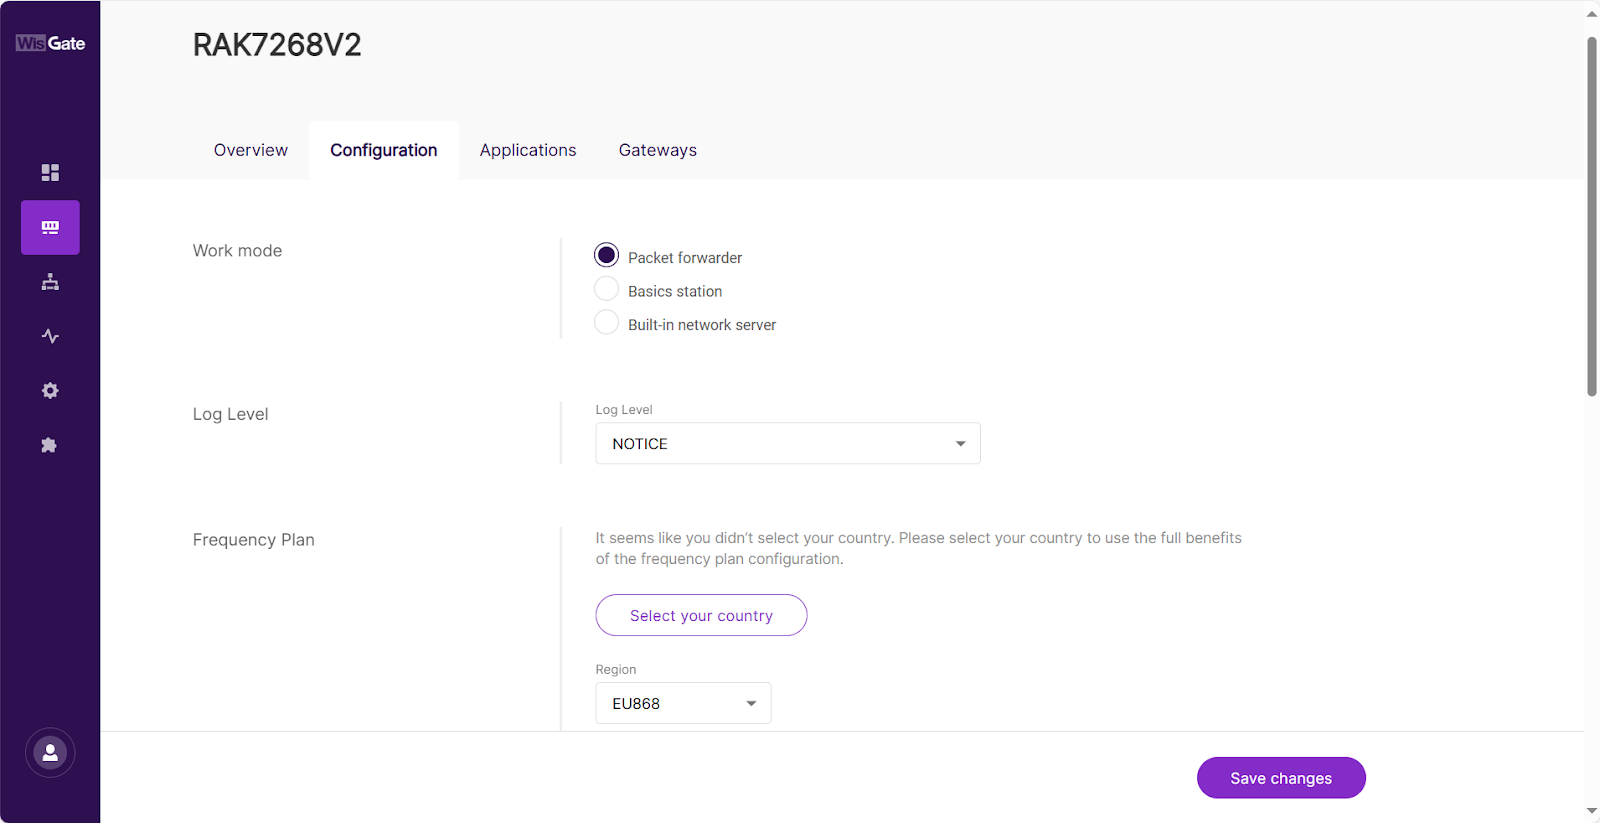This screenshot has height=823, width=1600.
Task: Select Packet forwarder work mode
Action: click(x=606, y=256)
